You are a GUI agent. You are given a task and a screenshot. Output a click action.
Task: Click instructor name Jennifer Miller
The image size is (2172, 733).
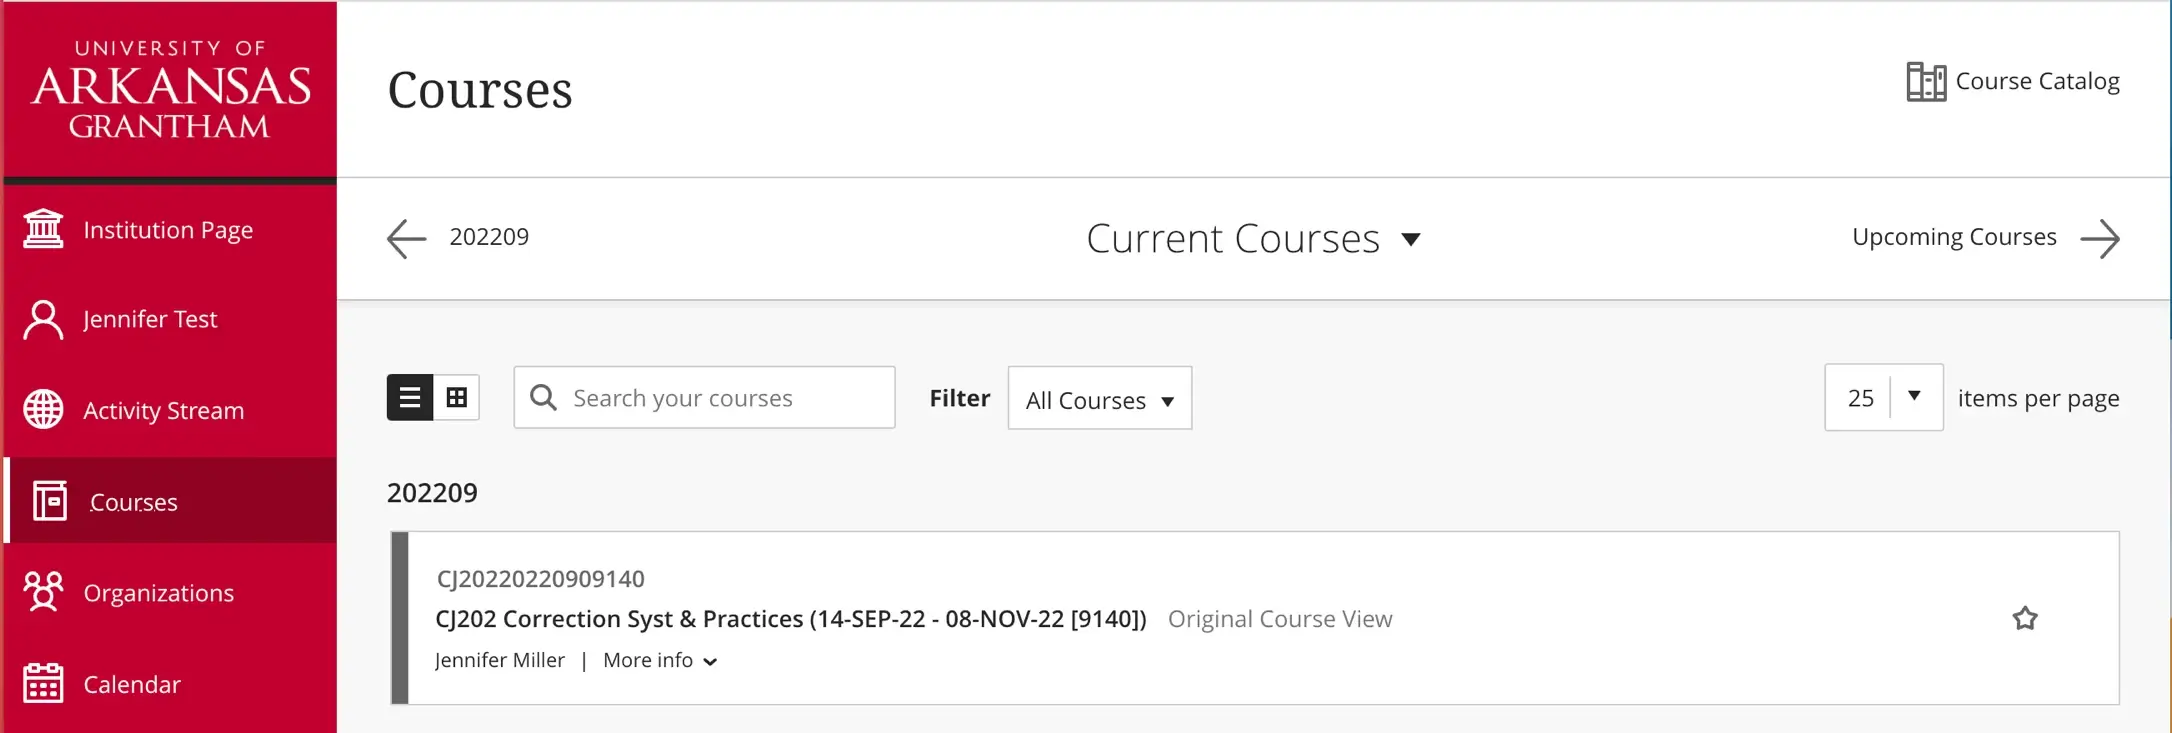click(x=500, y=660)
